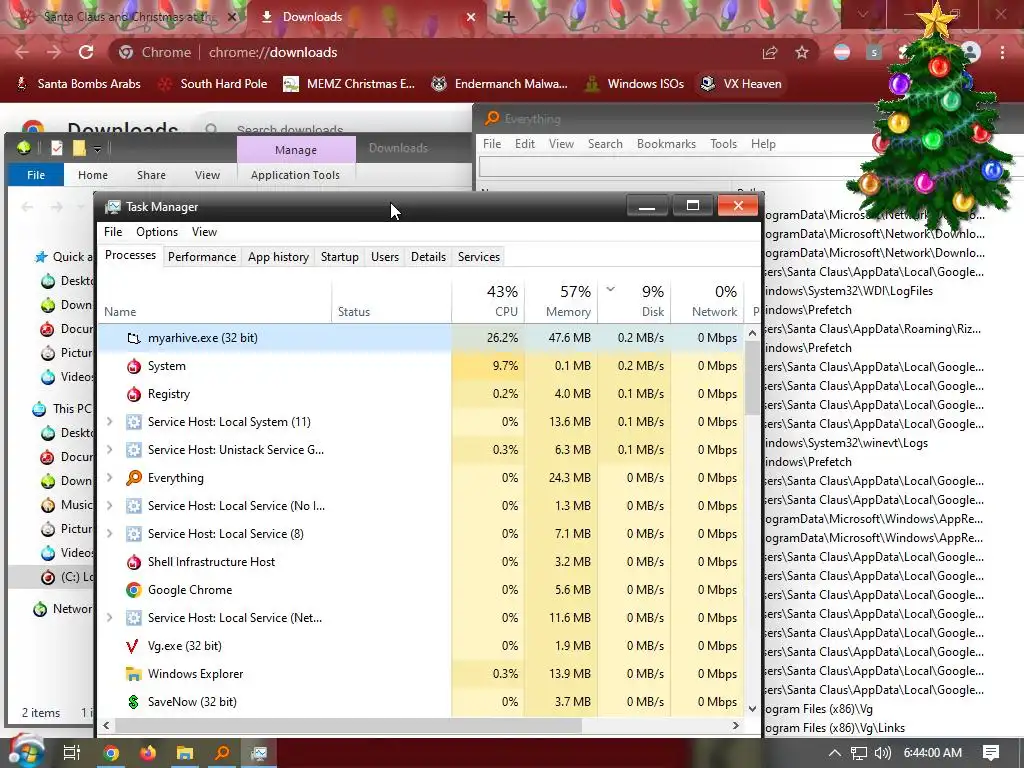Open Chrome share page icon
The height and width of the screenshot is (768, 1024).
(x=770, y=52)
